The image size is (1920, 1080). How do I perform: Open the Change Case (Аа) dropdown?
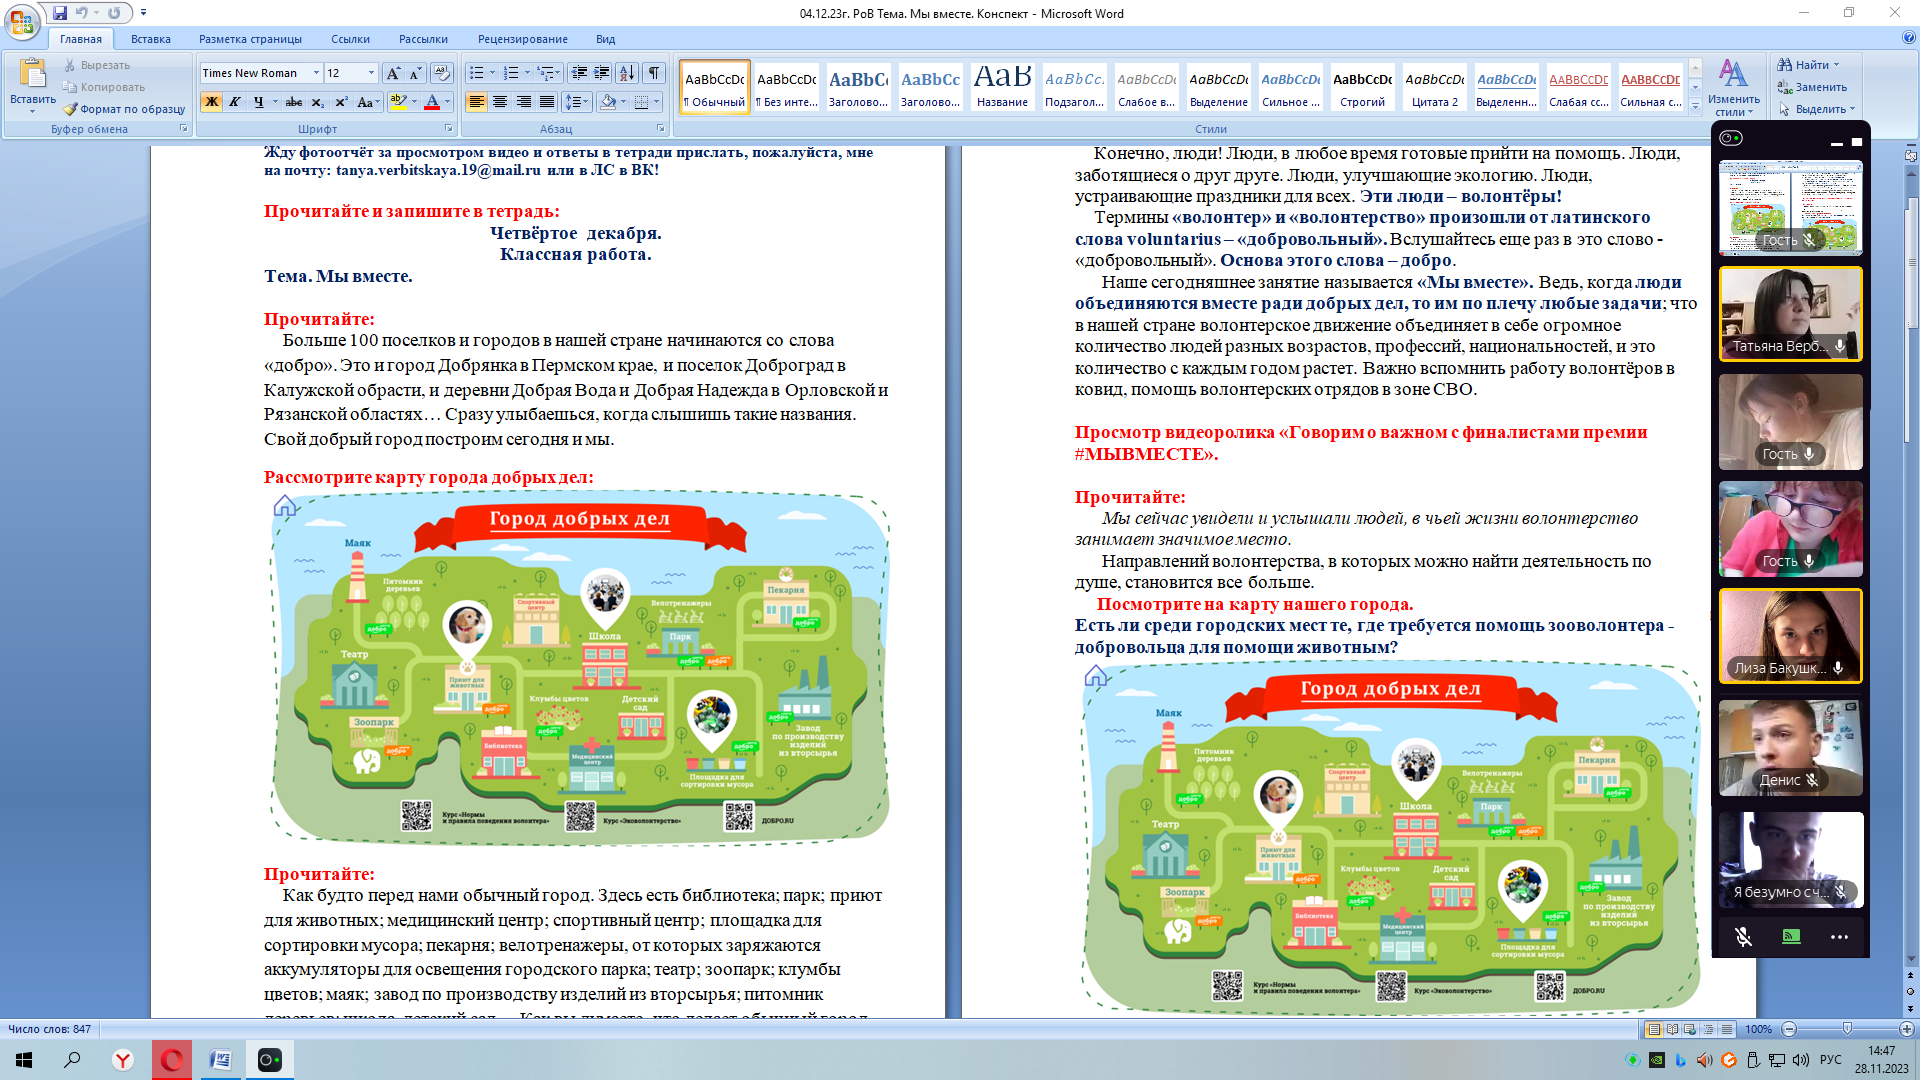coord(367,102)
